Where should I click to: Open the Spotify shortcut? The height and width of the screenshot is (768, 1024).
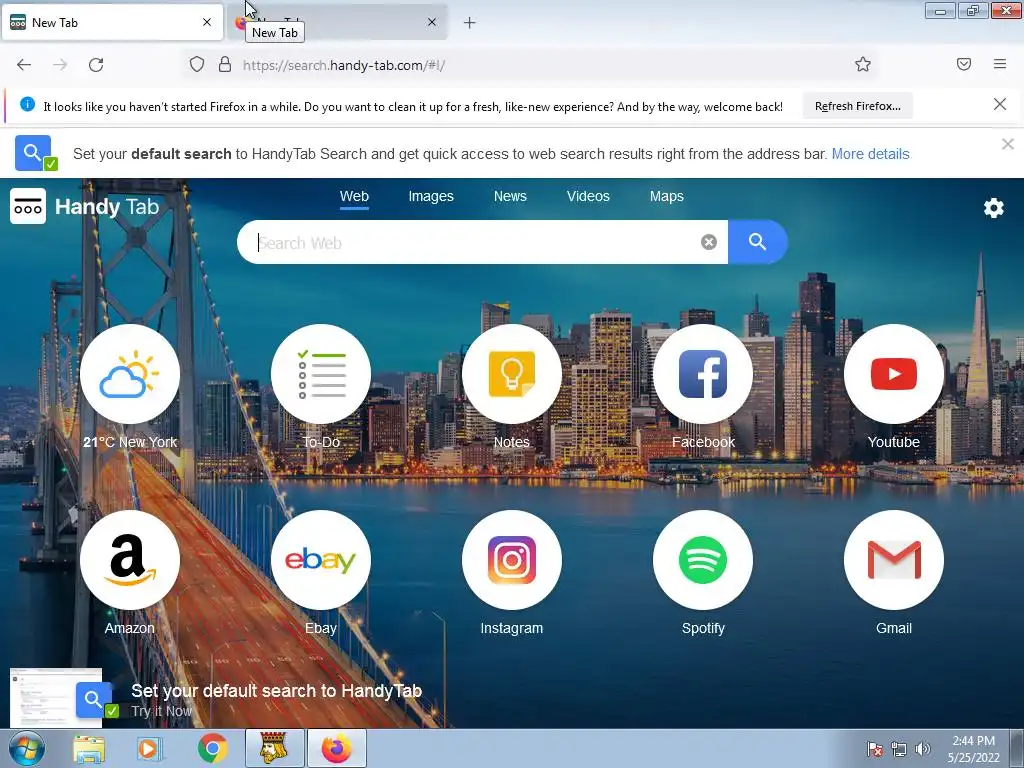click(x=703, y=560)
